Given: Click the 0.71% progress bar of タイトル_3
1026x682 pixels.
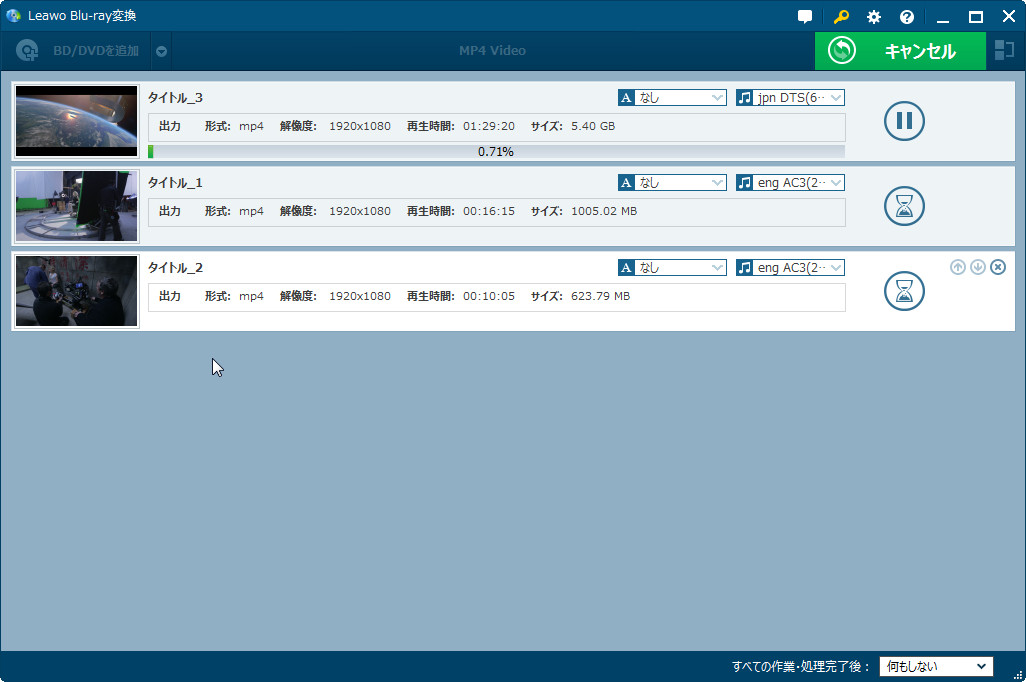Looking at the screenshot, I should [497, 149].
